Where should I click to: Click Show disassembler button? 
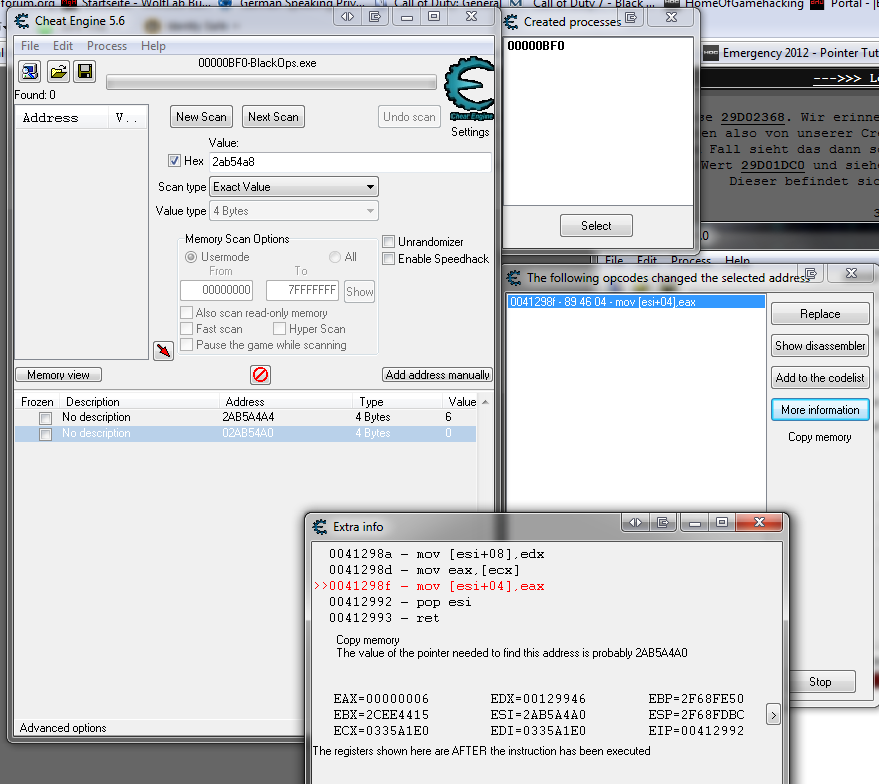pos(820,346)
